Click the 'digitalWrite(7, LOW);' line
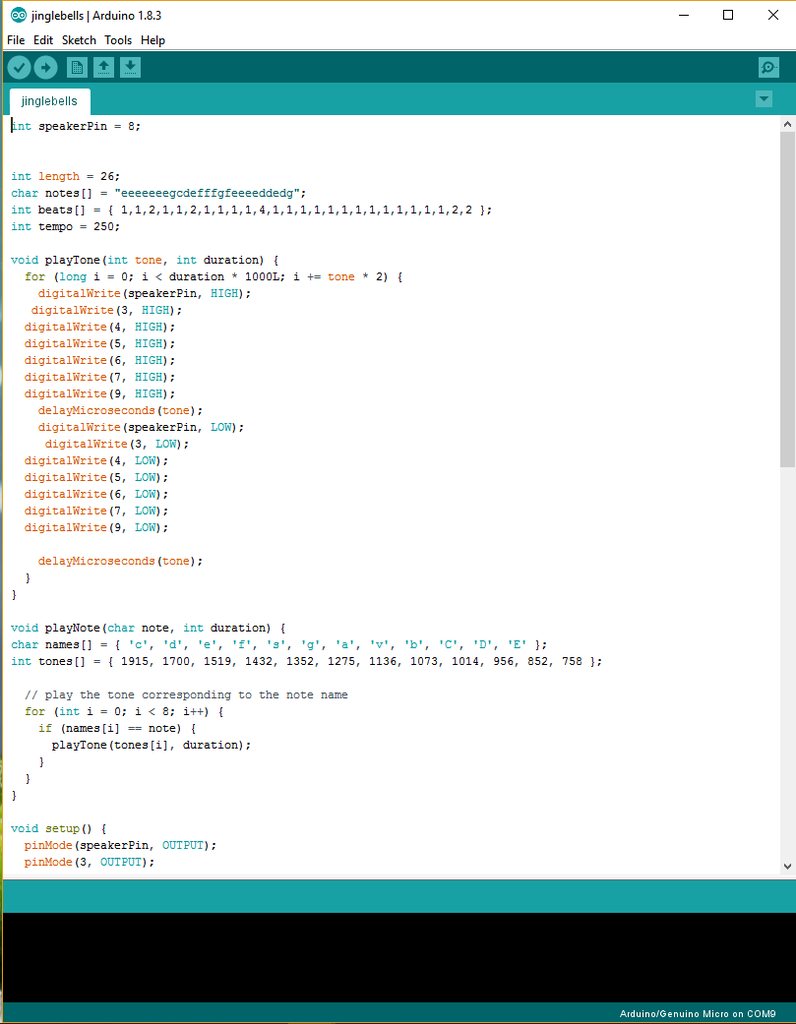The image size is (796, 1024). click(x=97, y=511)
